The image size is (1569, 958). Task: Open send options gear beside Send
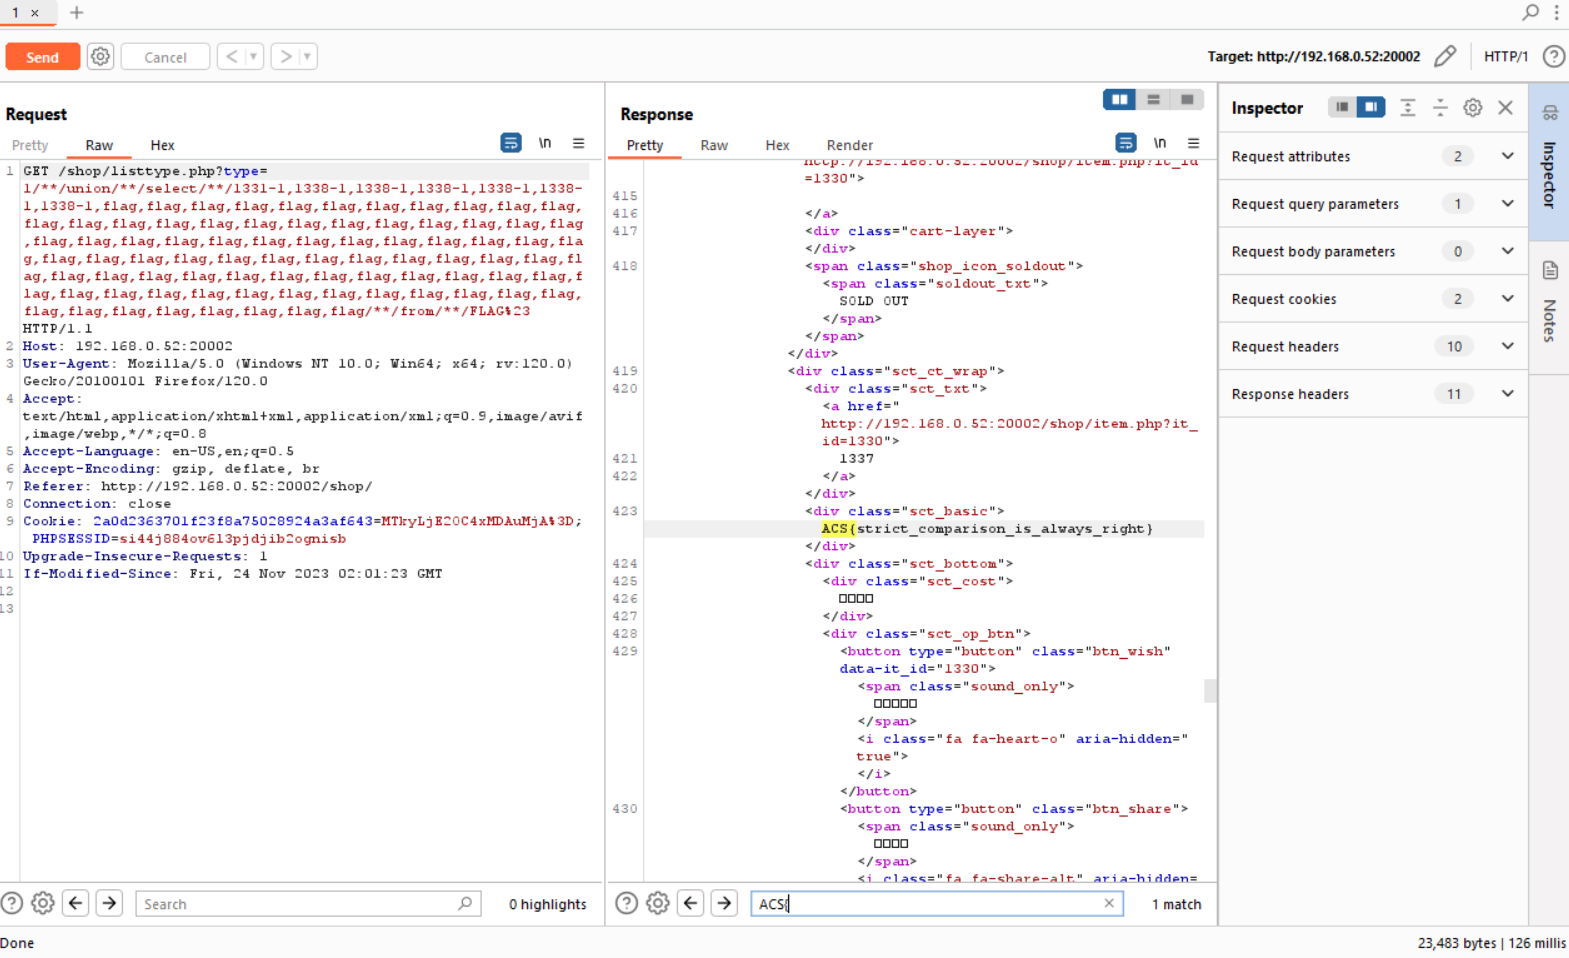tap(100, 57)
